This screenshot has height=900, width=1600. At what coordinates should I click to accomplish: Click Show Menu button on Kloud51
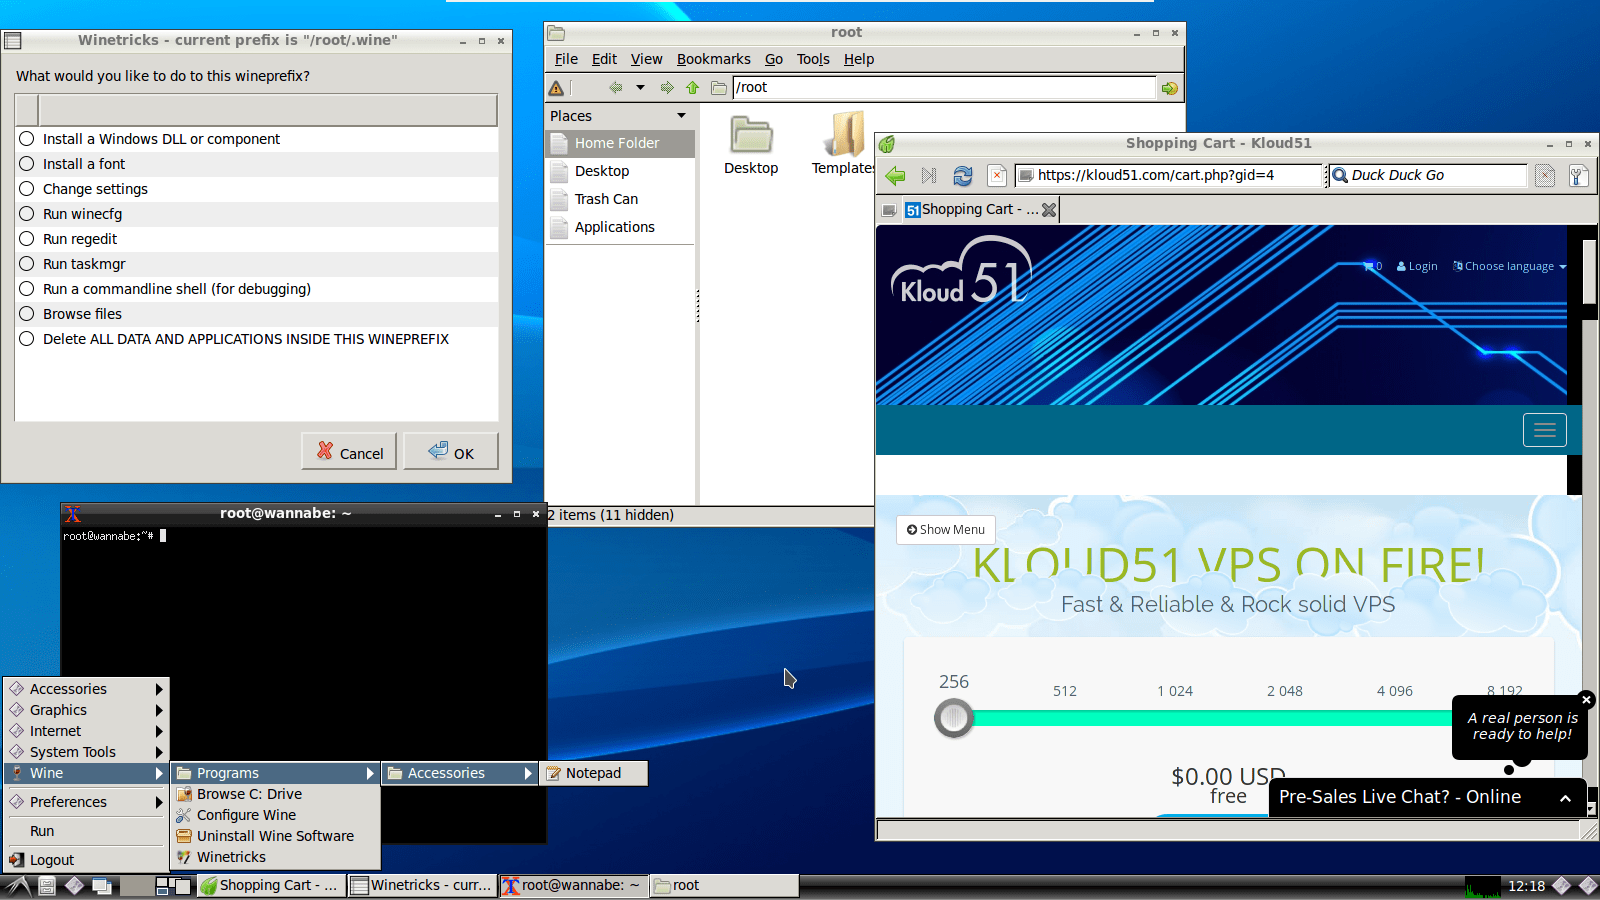[x=946, y=530]
